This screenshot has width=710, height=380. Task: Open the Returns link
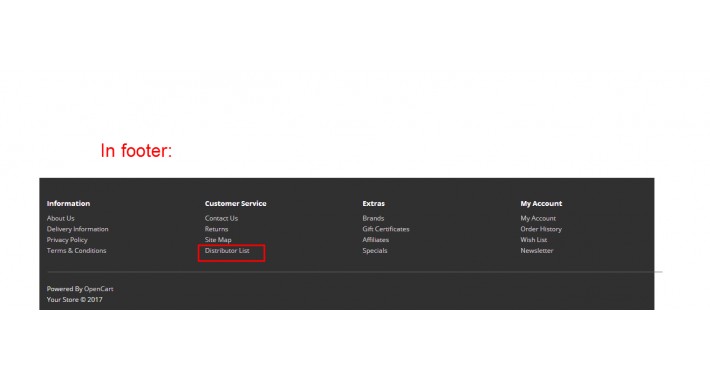click(x=216, y=229)
